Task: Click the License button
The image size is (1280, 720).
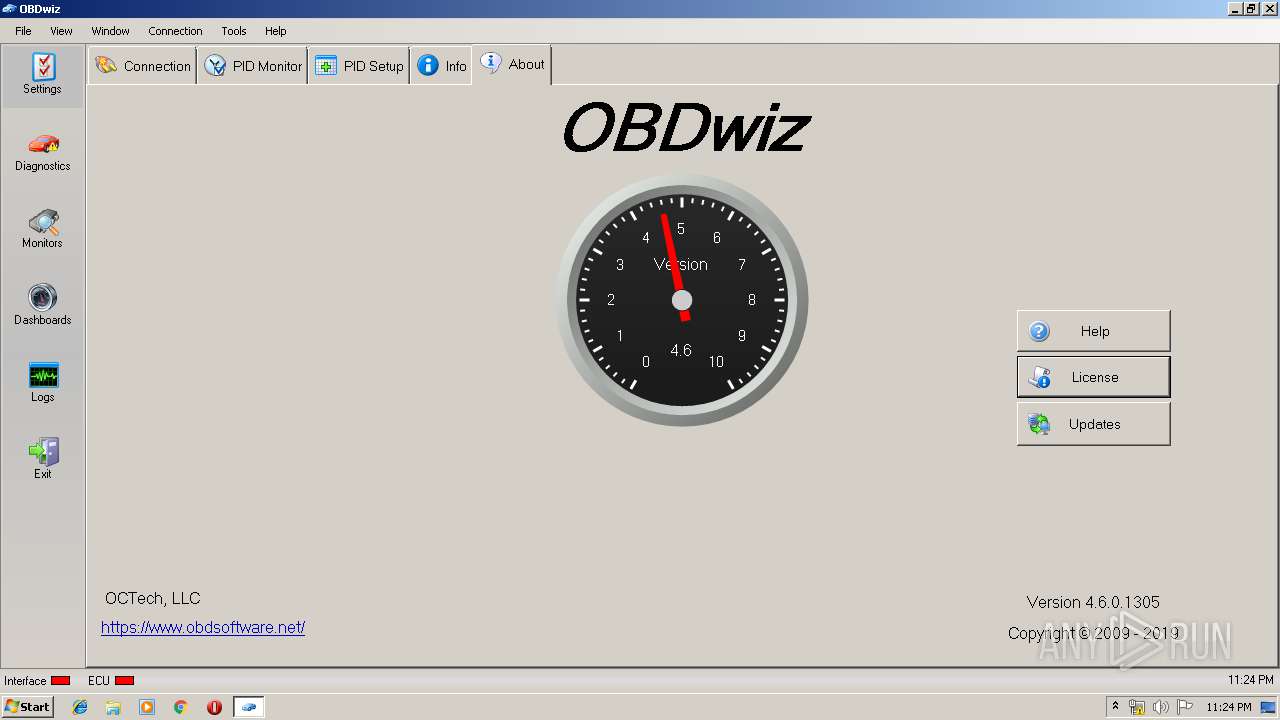Action: (1093, 377)
